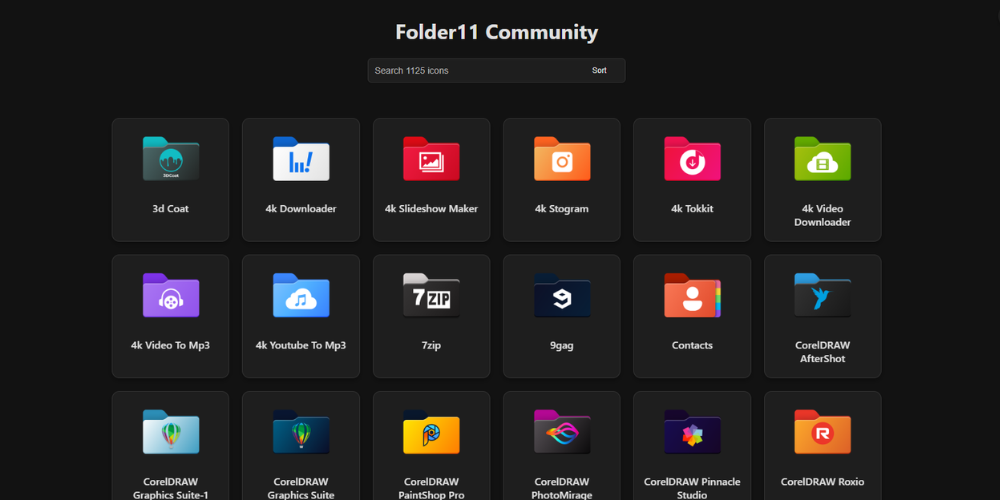Click the '4k Youtube To Mp3' label text
The image size is (1000, 500).
click(301, 345)
